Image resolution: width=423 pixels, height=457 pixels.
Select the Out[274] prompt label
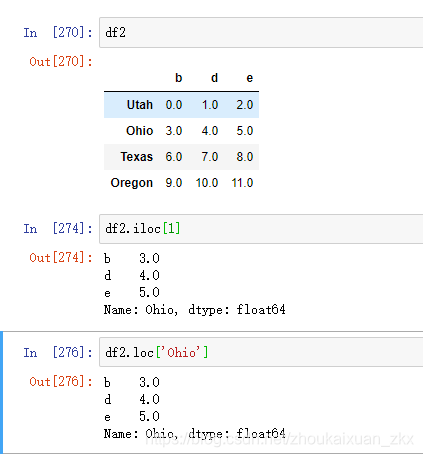coord(61,258)
